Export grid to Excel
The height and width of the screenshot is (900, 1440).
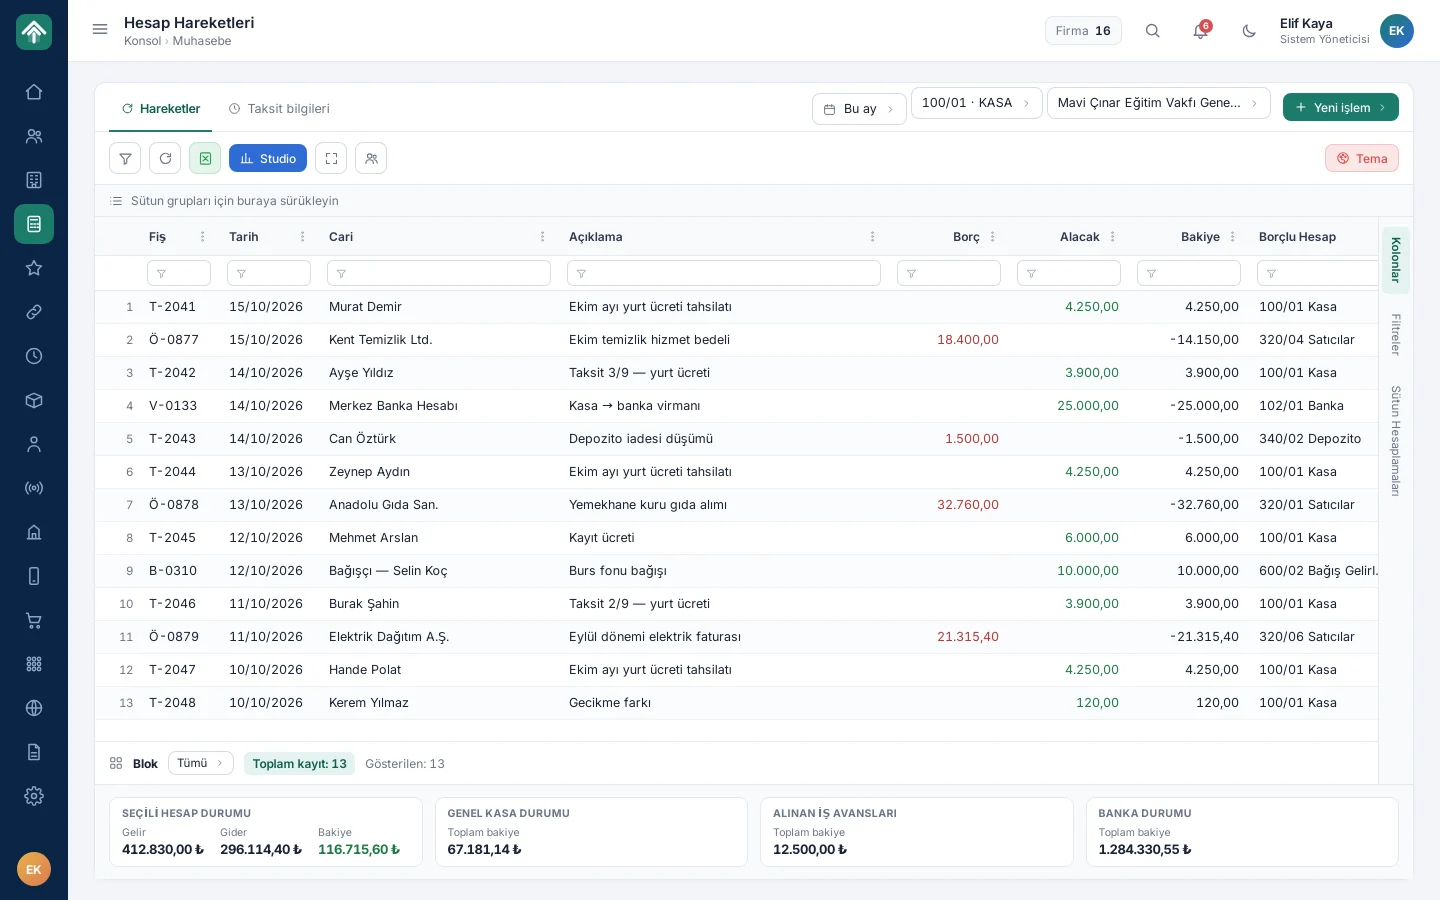pos(205,158)
